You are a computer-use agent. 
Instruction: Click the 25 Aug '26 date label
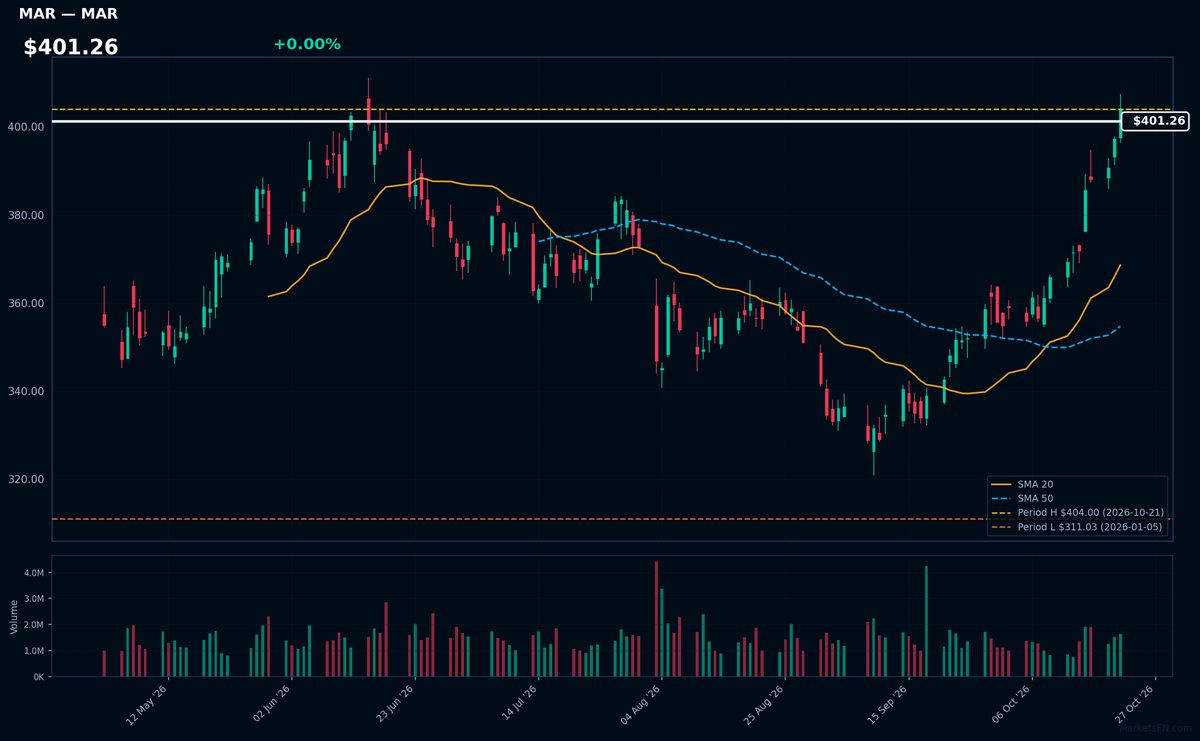coord(765,704)
